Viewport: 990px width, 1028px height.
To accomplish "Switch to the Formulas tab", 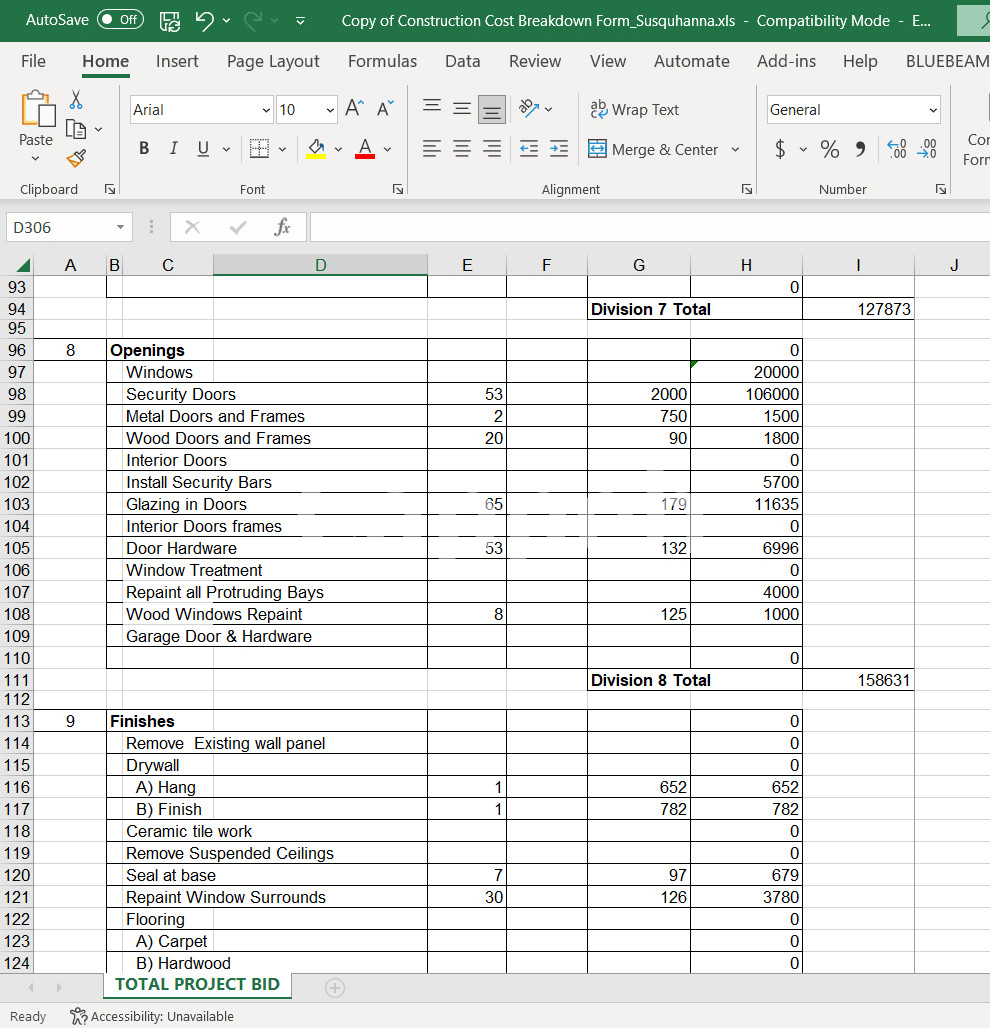I will coord(382,61).
